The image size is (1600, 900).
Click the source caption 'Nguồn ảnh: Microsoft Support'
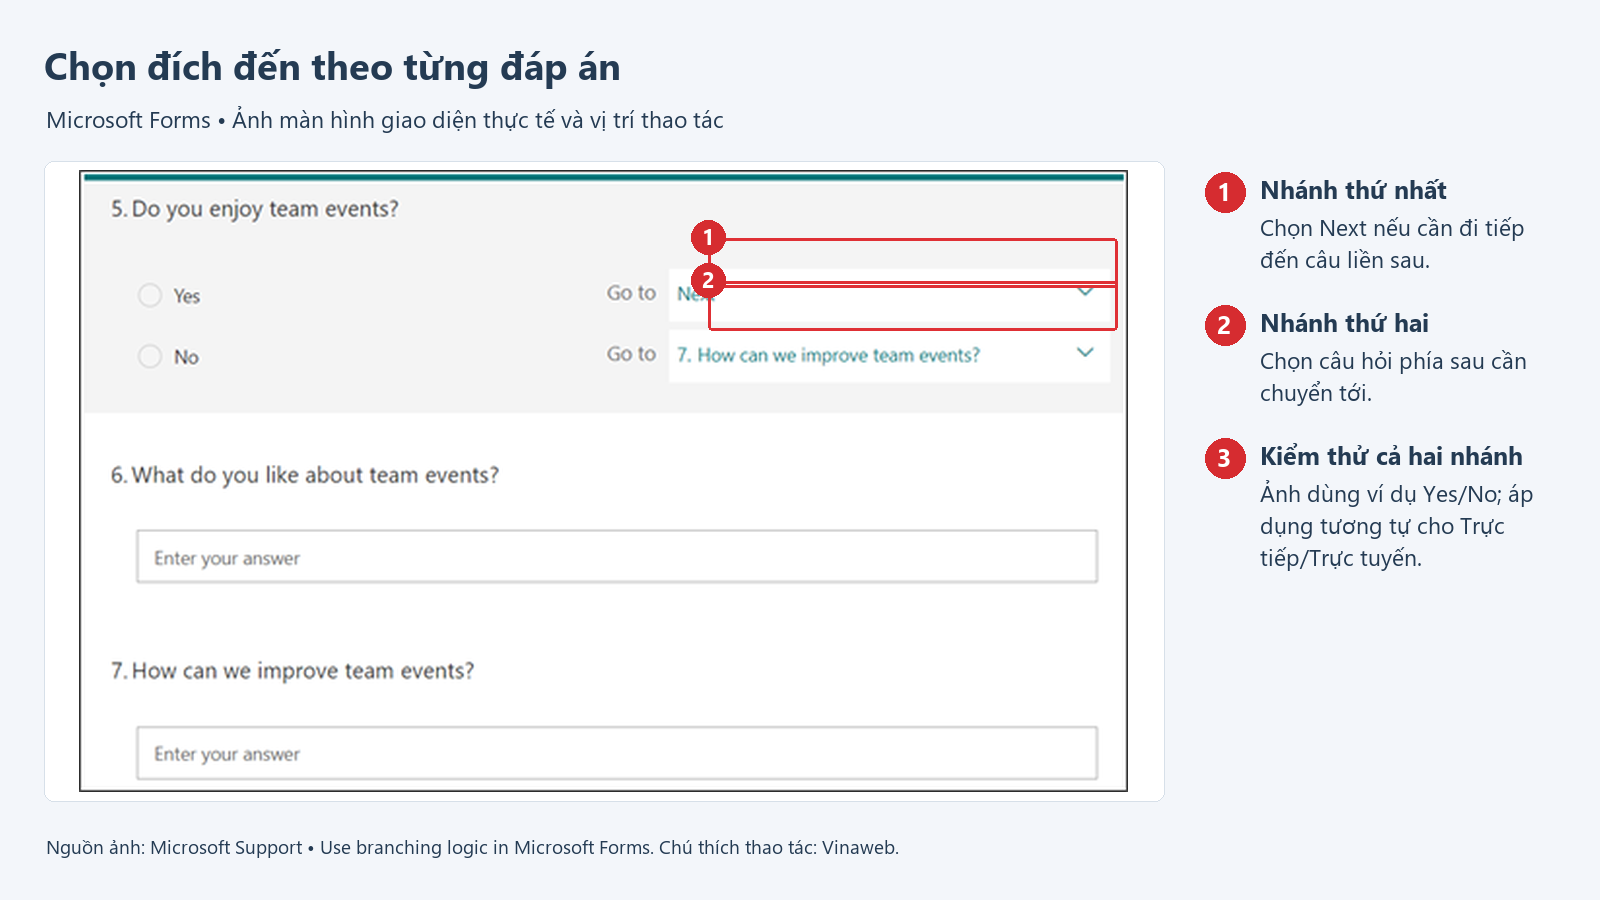tap(174, 847)
